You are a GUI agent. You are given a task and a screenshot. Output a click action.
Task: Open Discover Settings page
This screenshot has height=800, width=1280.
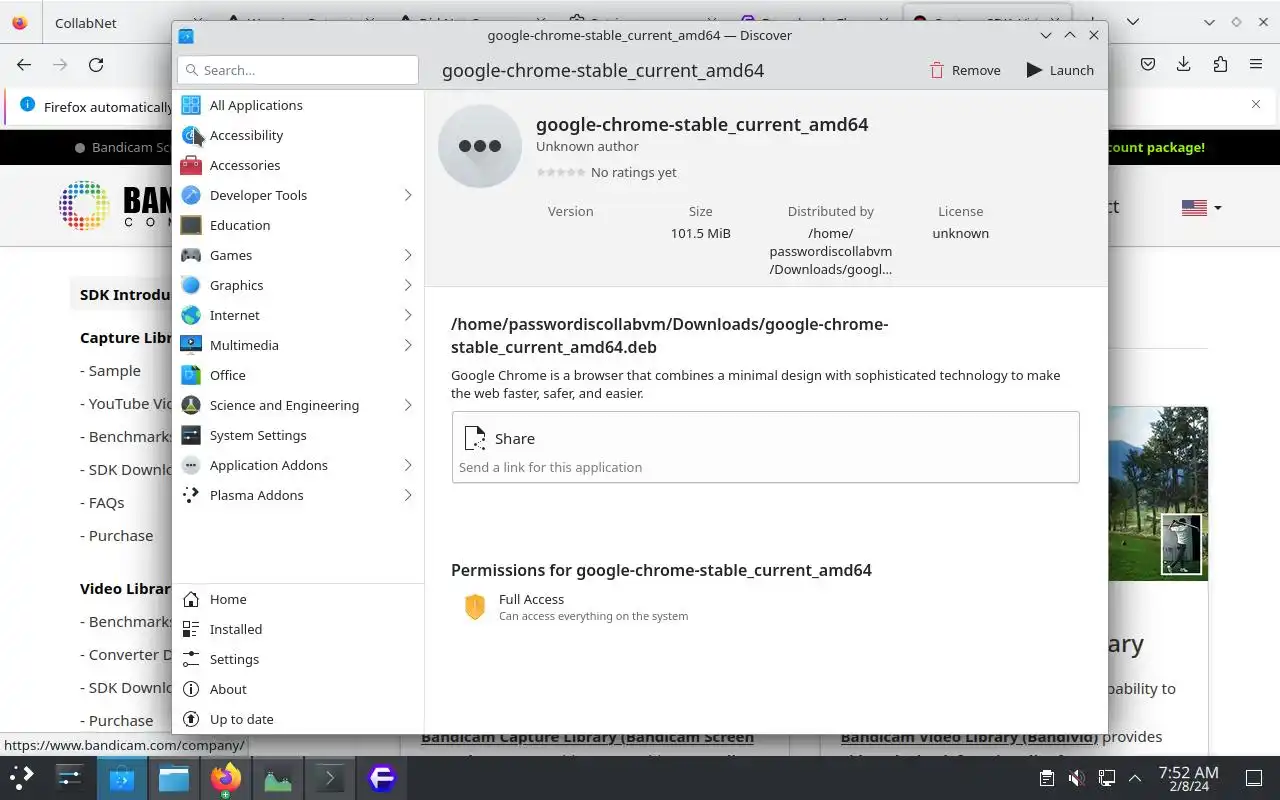[298, 659]
